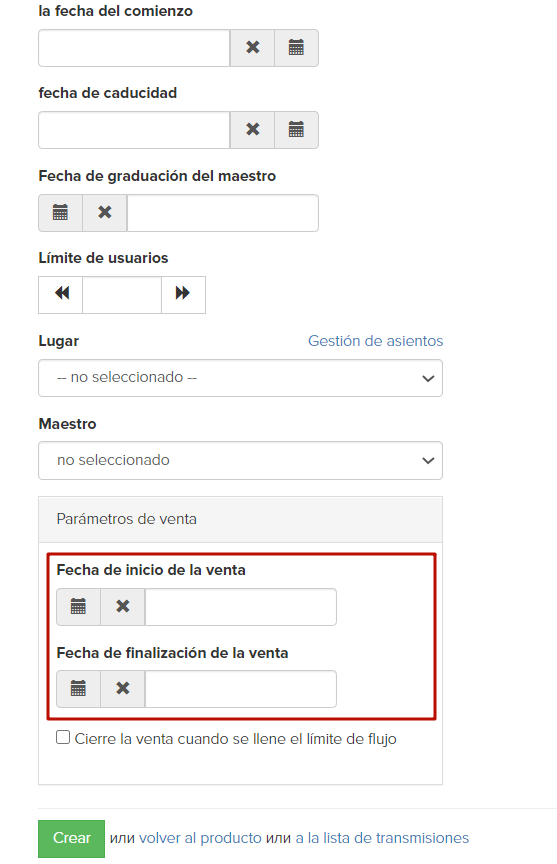This screenshot has width=557, height=864.
Task: Open calendar for Fecha de inicio de la venta
Action: pos(78,607)
